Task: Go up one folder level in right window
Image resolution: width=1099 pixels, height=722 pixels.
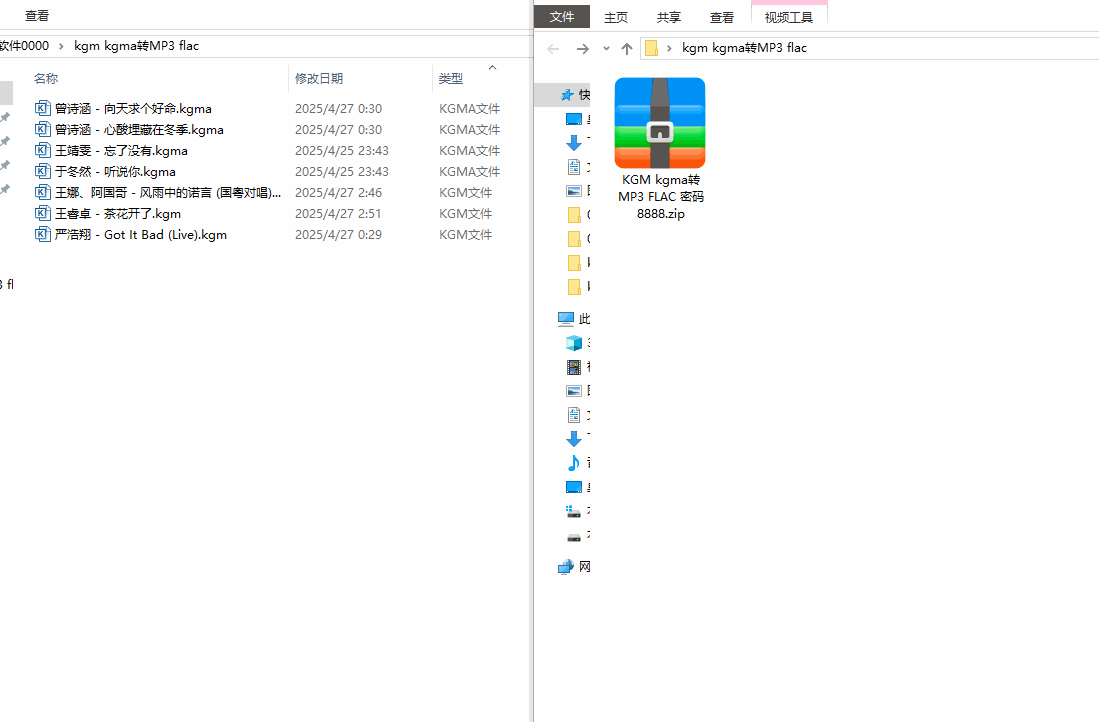Action: pos(627,48)
